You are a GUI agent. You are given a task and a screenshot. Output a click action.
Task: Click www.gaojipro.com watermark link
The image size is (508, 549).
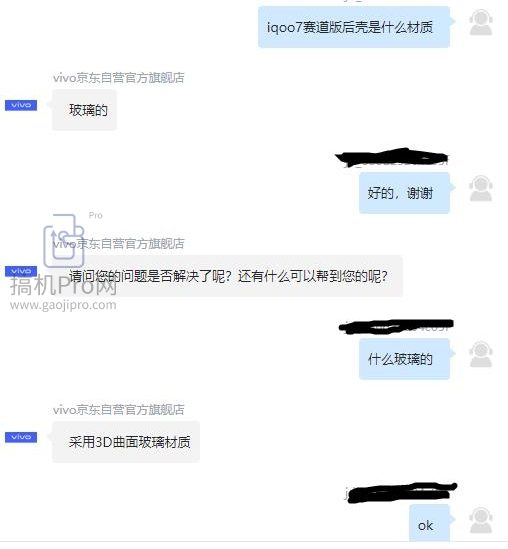(63, 305)
